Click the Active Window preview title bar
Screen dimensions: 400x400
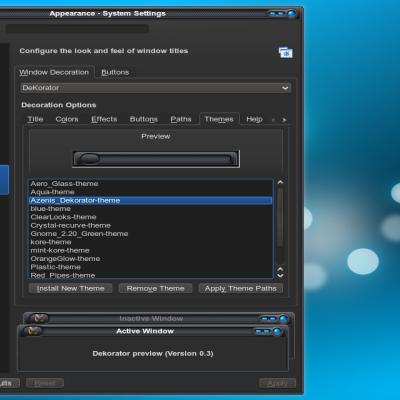153,331
